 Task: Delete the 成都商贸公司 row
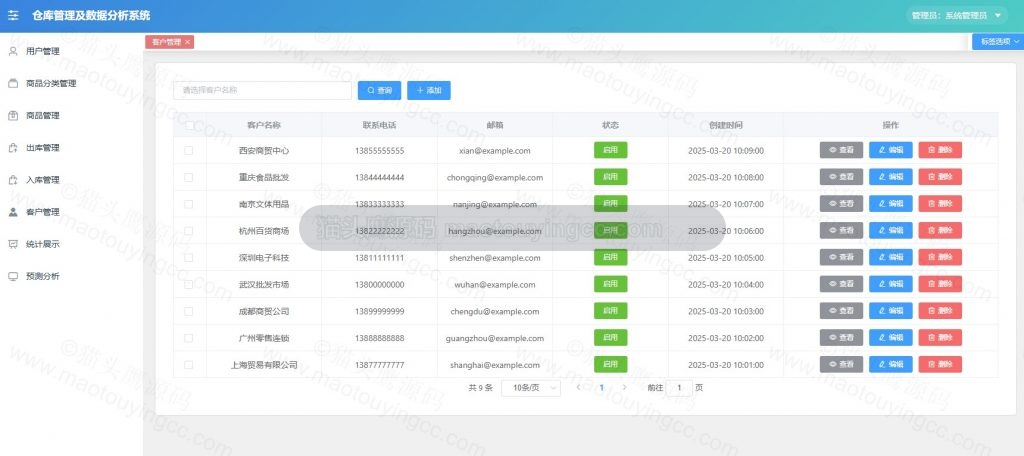(x=940, y=310)
